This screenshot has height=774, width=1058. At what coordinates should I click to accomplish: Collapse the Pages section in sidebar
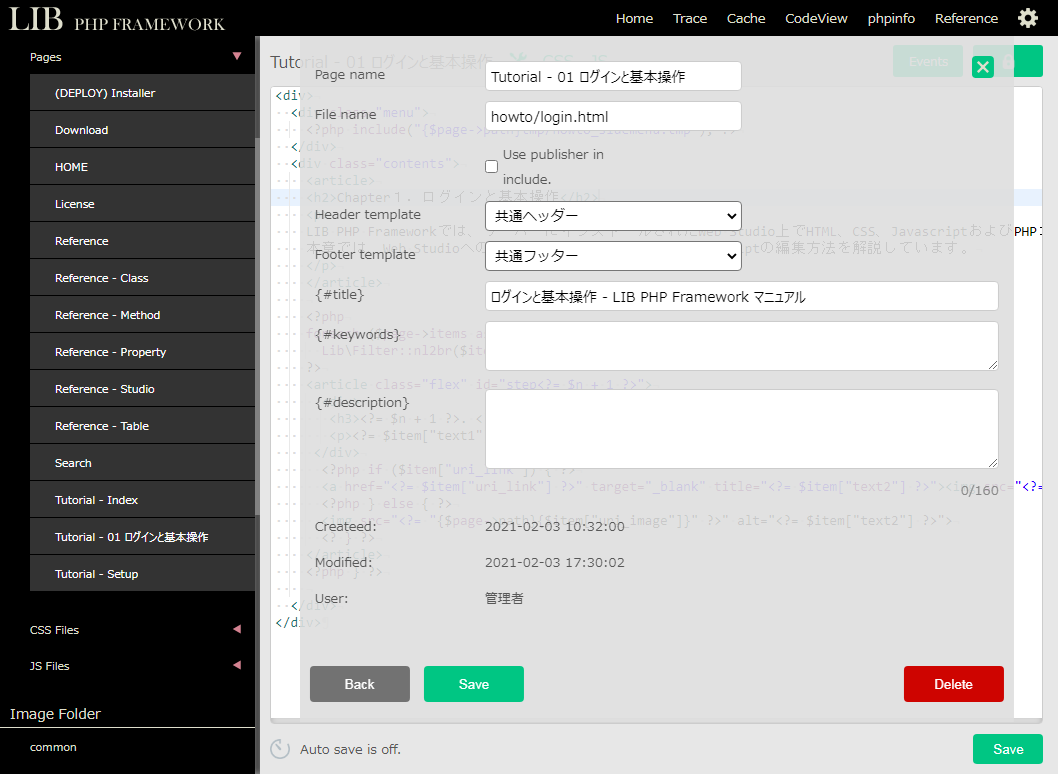pyautogui.click(x=236, y=57)
